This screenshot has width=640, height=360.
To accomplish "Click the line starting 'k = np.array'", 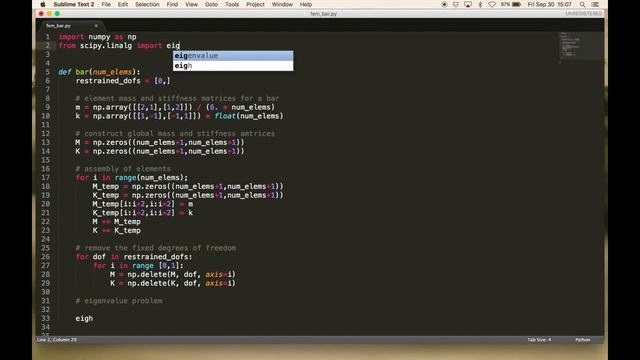I will tap(179, 116).
